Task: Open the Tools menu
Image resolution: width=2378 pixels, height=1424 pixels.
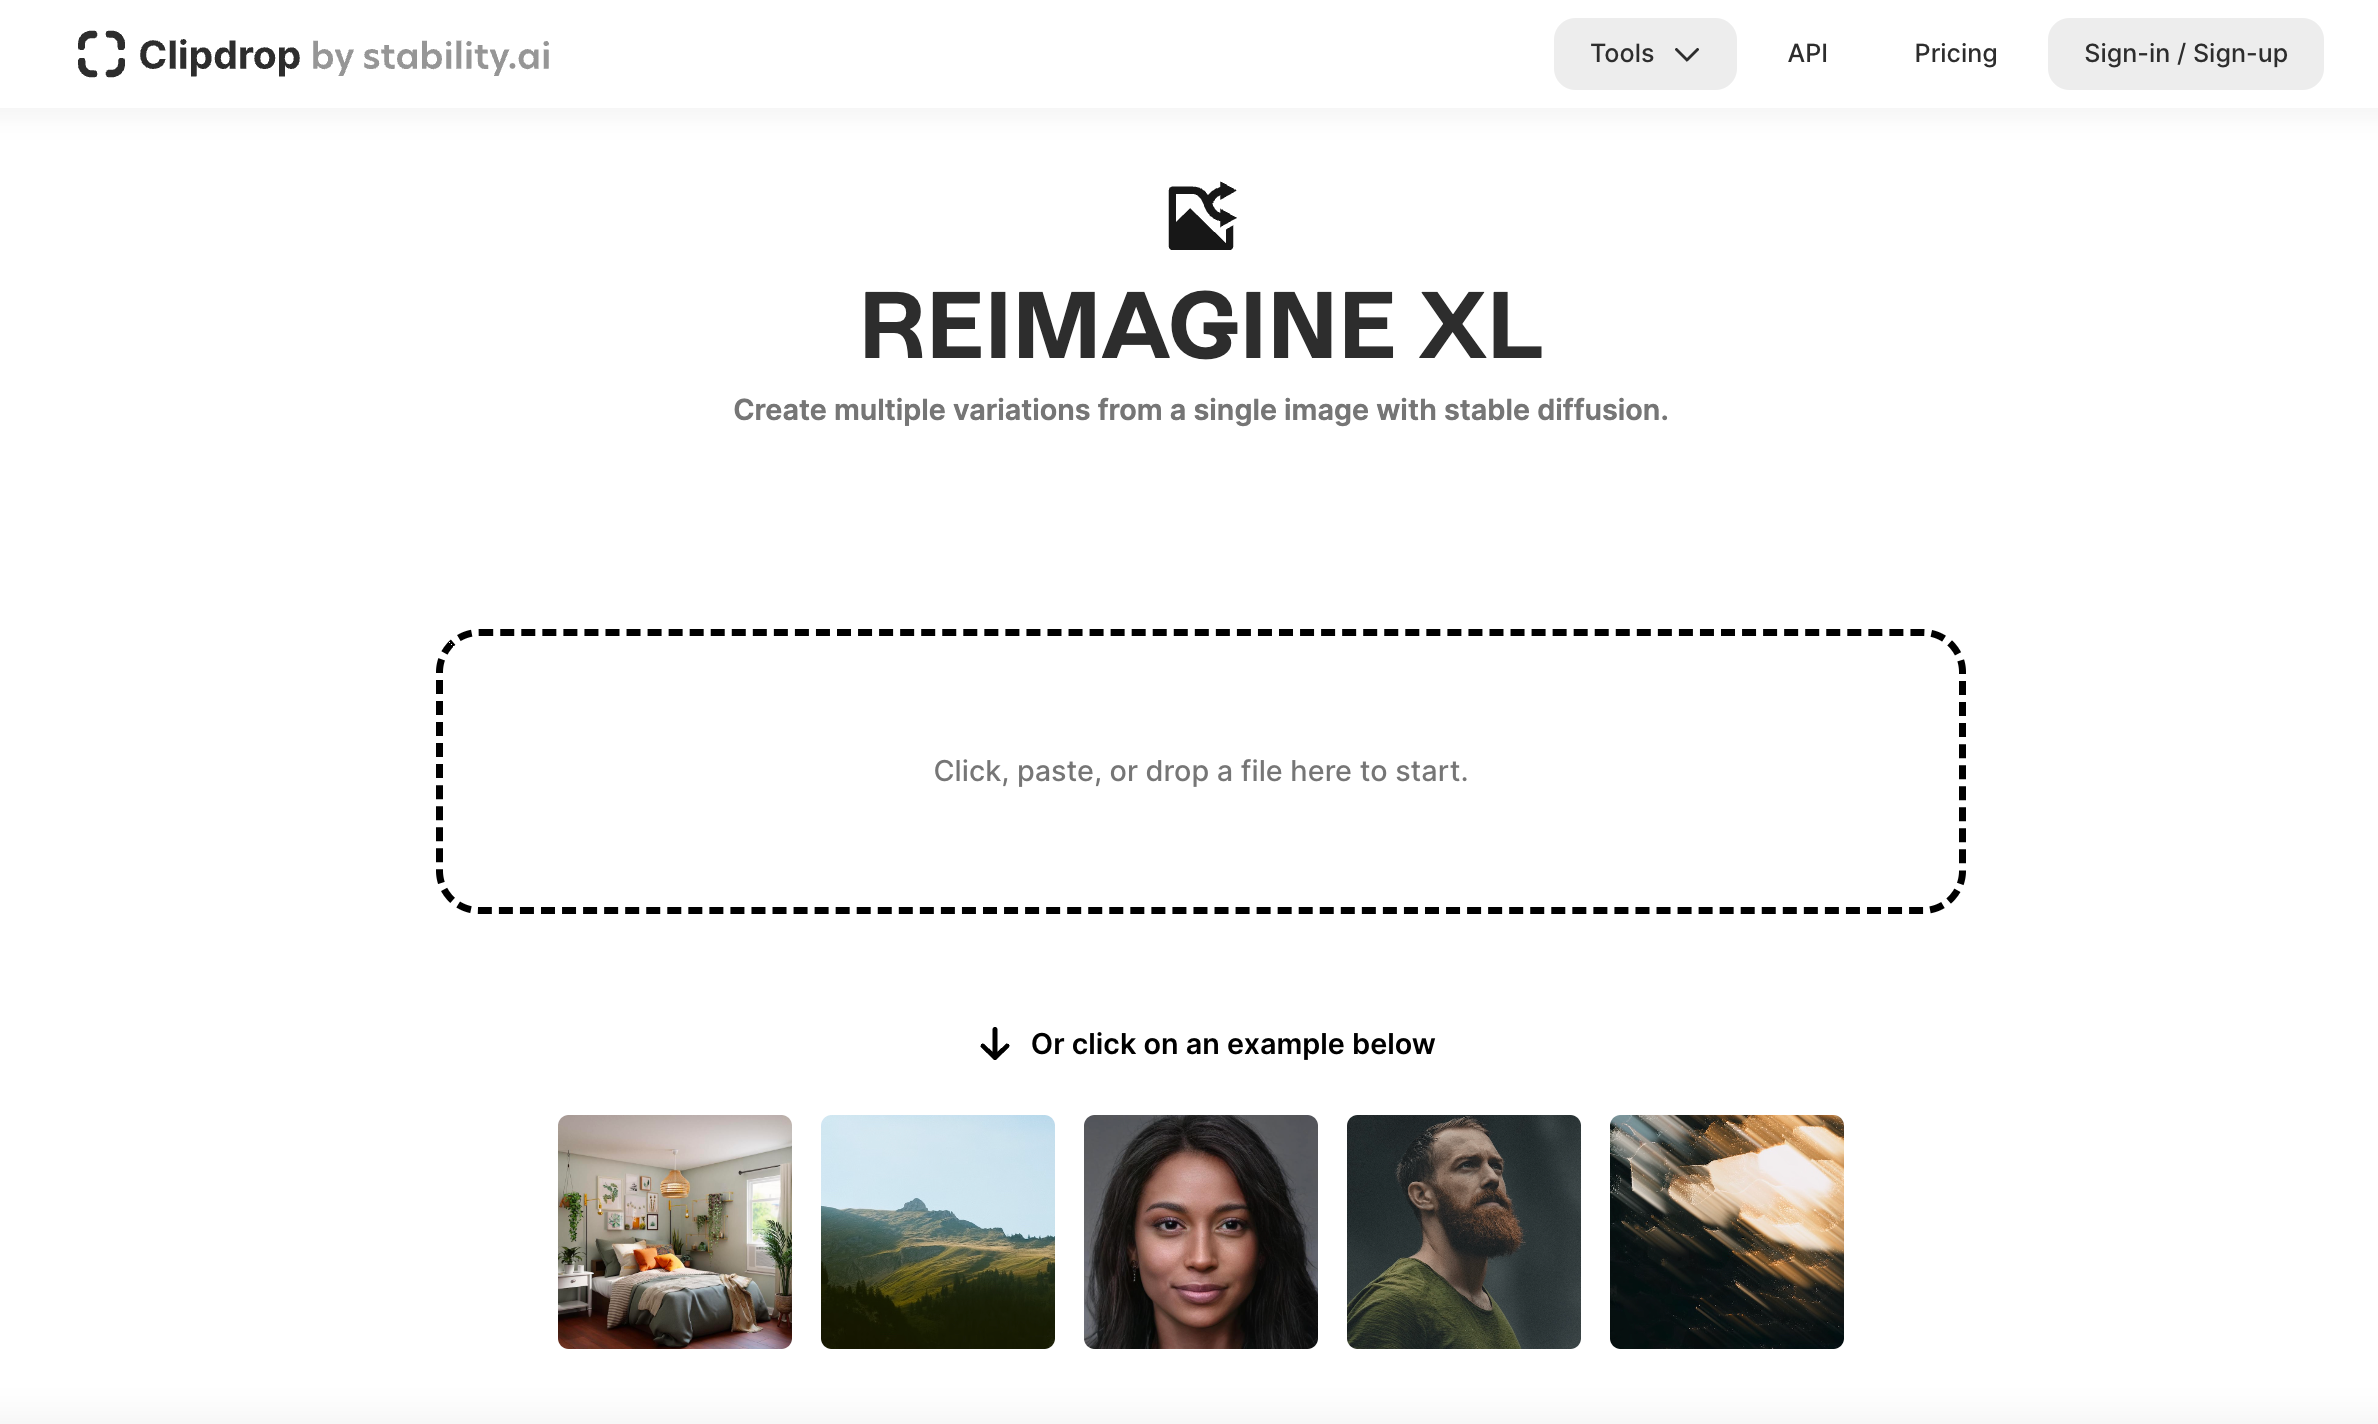Action: point(1645,54)
